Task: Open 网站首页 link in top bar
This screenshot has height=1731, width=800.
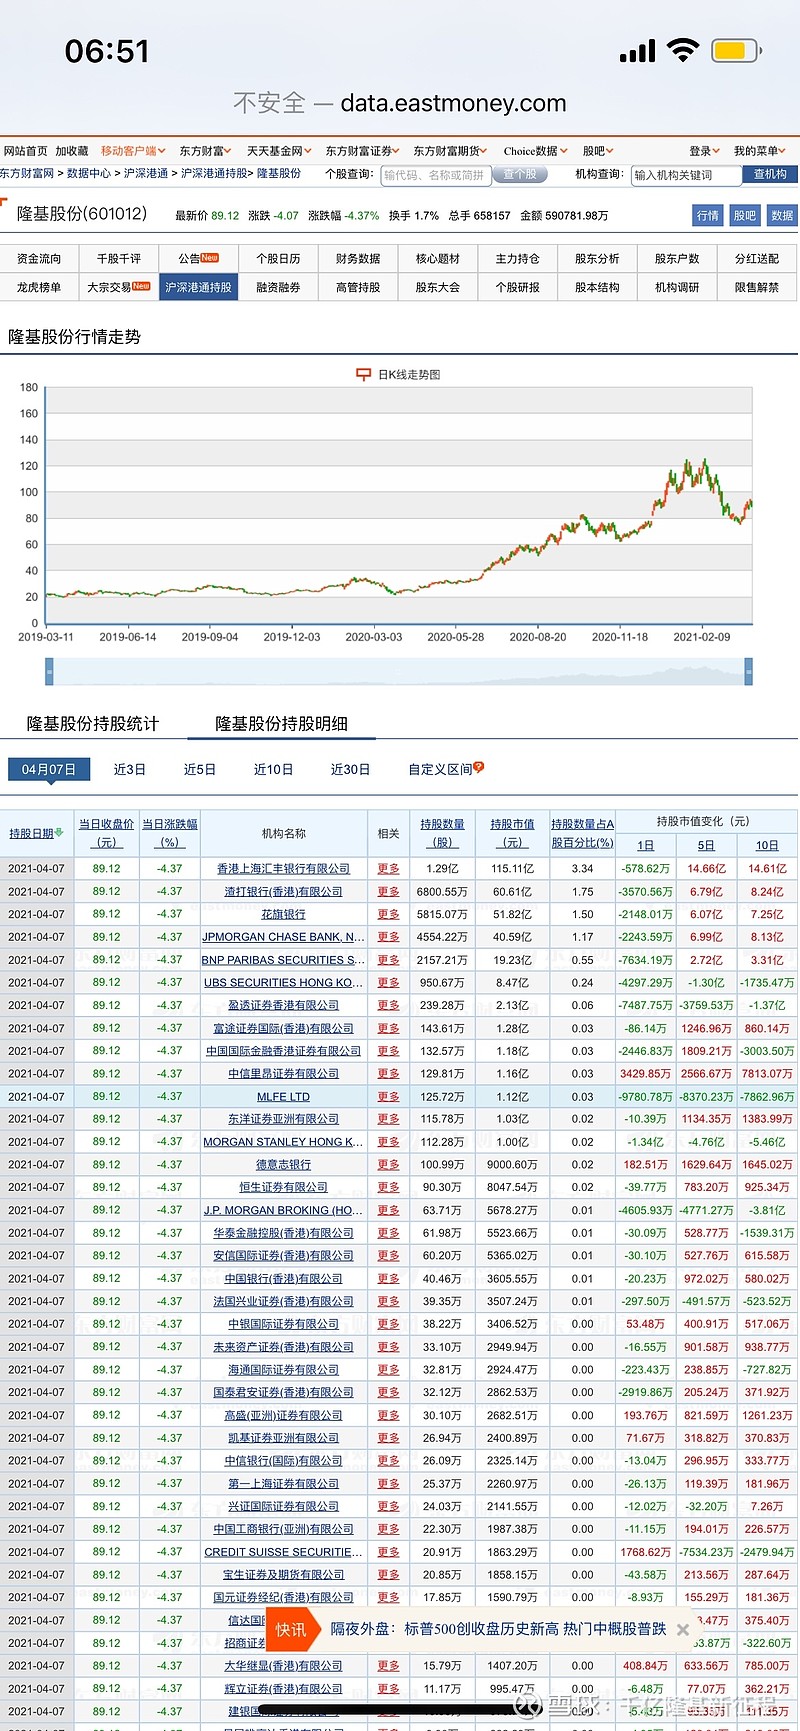Action: click(25, 151)
